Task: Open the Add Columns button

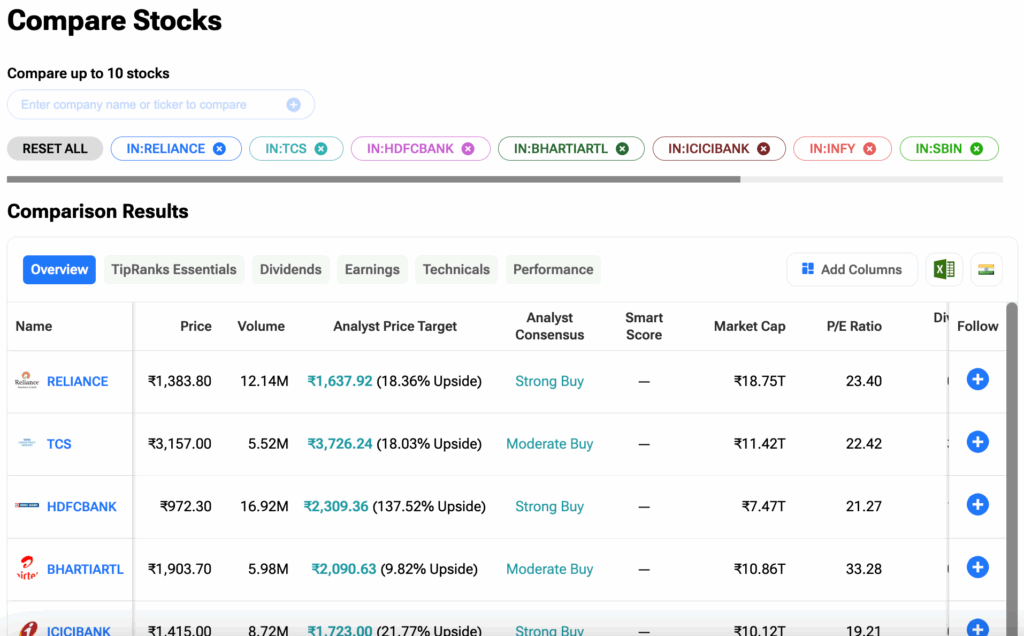Action: [852, 269]
